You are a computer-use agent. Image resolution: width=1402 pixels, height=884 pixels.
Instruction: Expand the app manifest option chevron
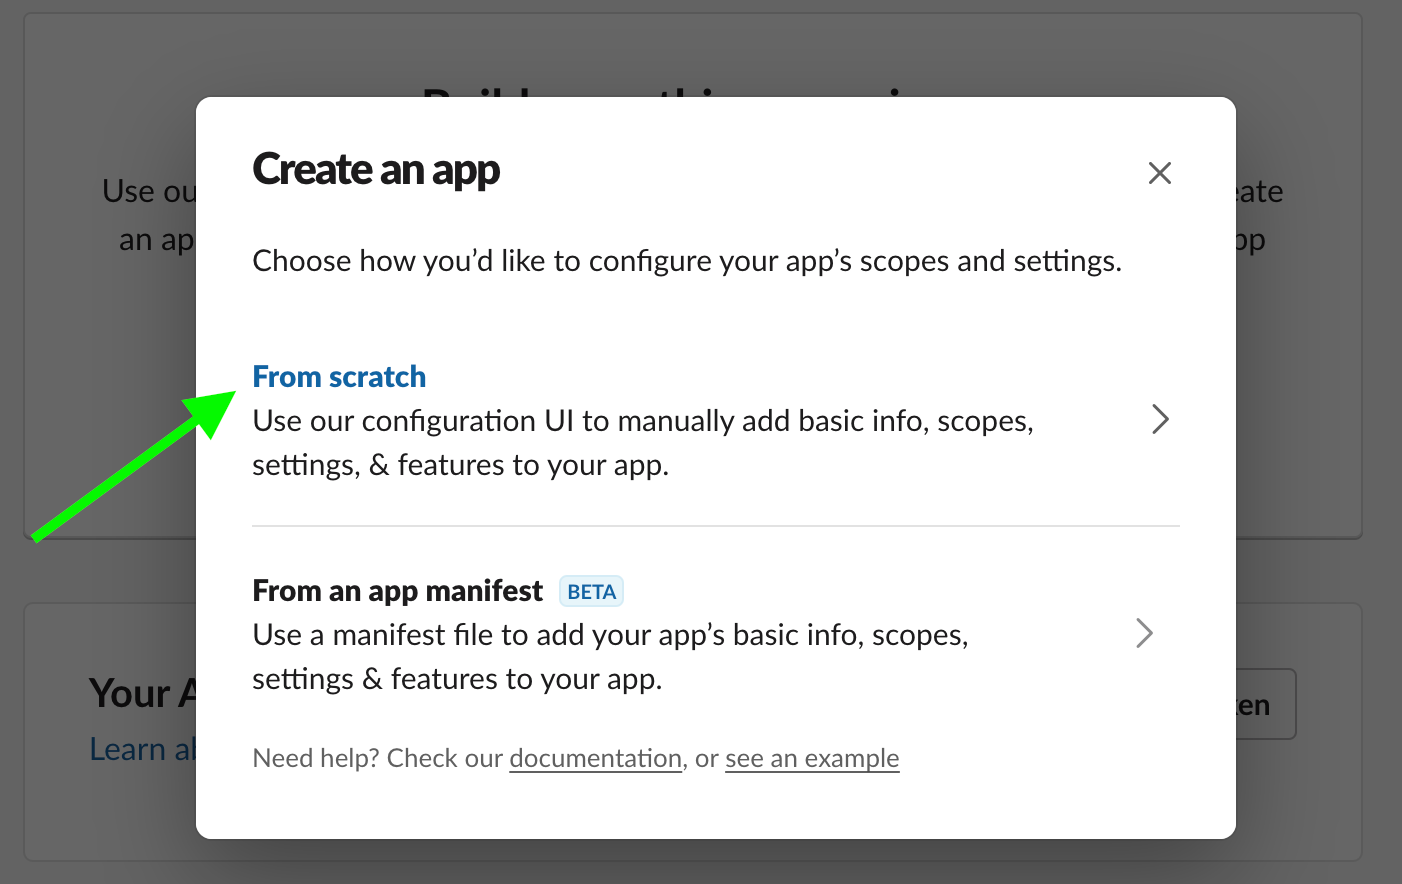click(1145, 633)
